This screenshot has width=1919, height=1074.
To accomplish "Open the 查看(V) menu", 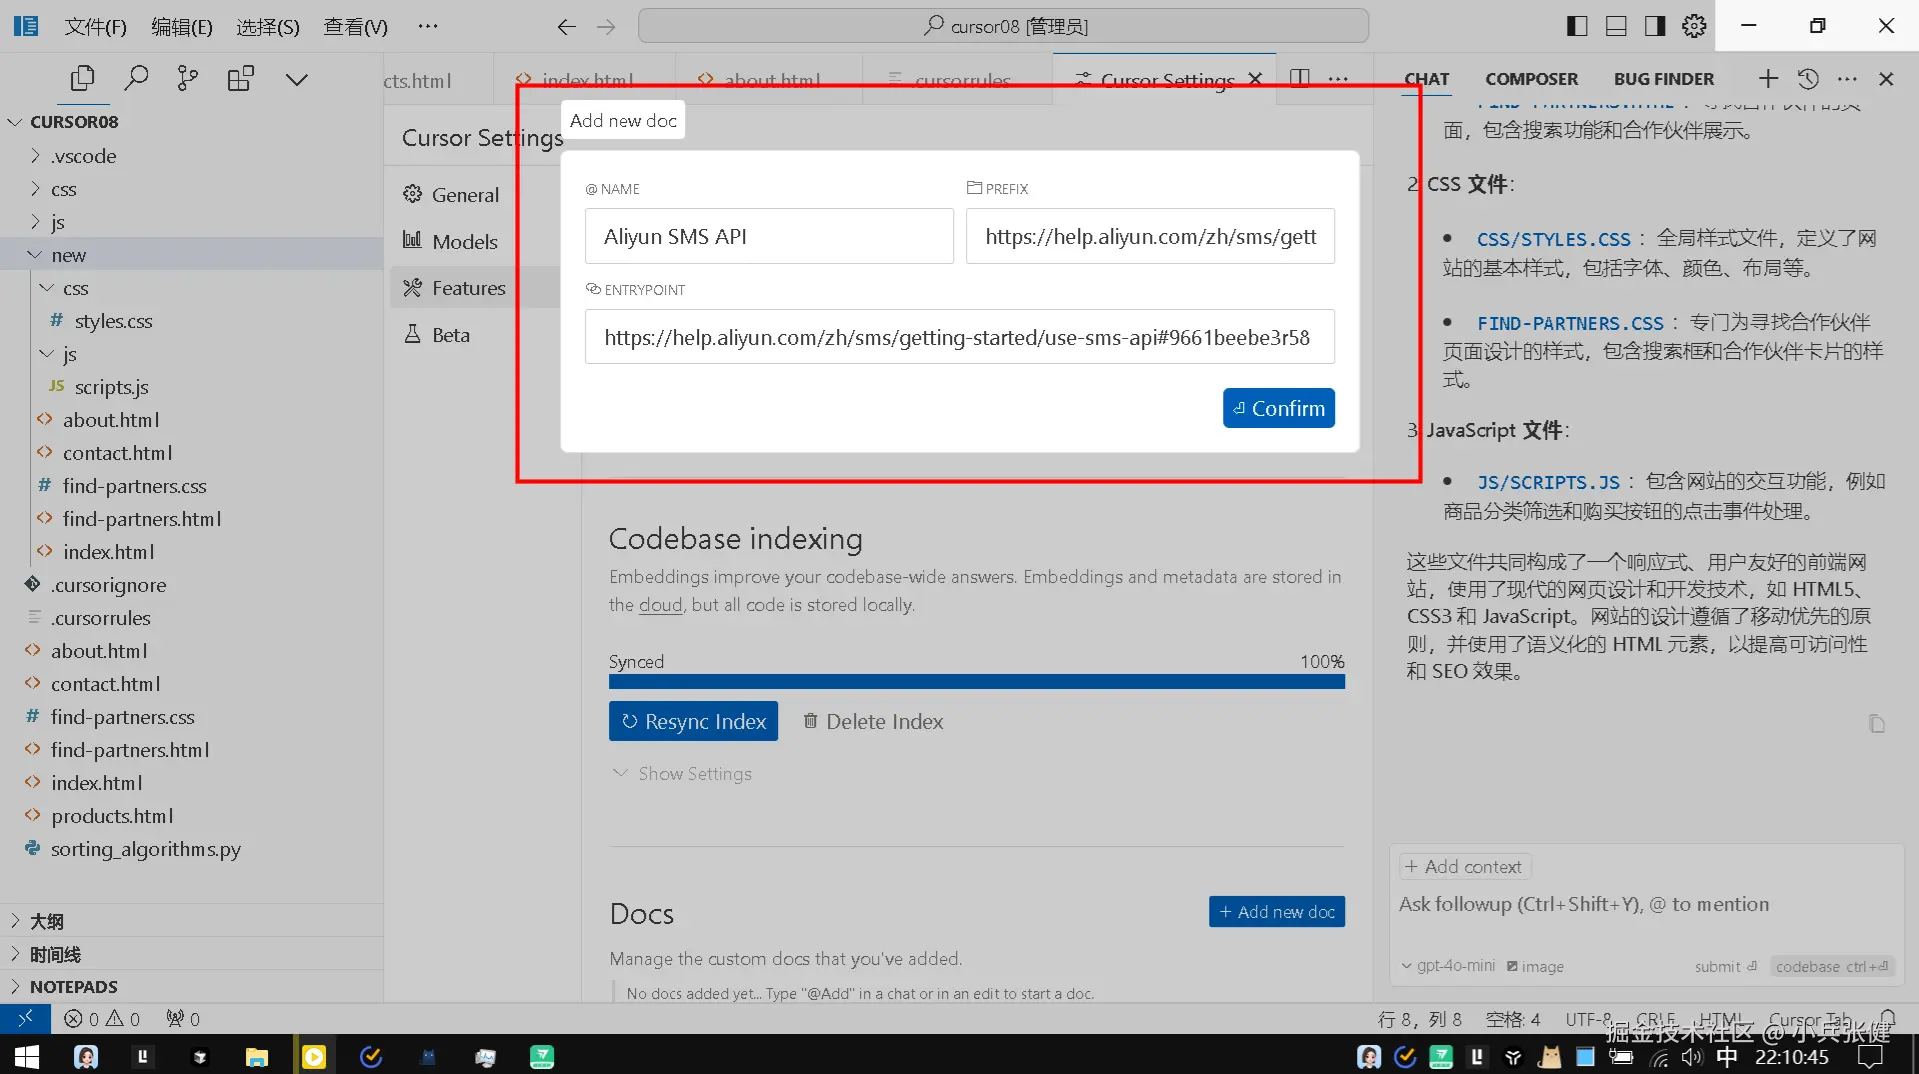I will 355,27.
